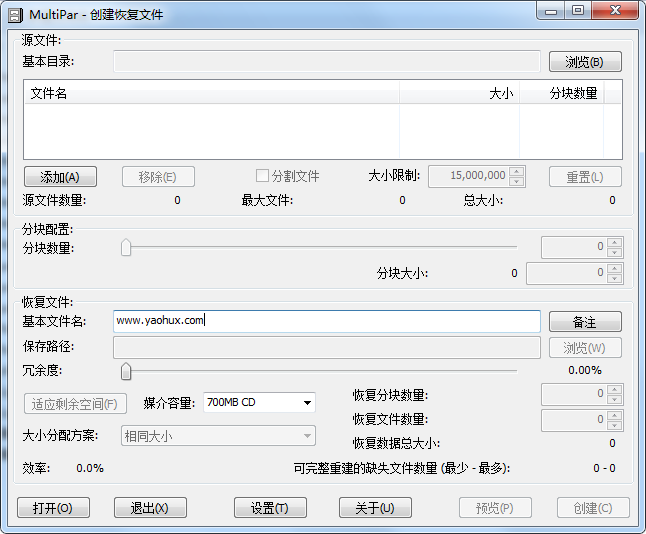Open file with 打开(O) button
646x534 pixels.
click(x=53, y=508)
